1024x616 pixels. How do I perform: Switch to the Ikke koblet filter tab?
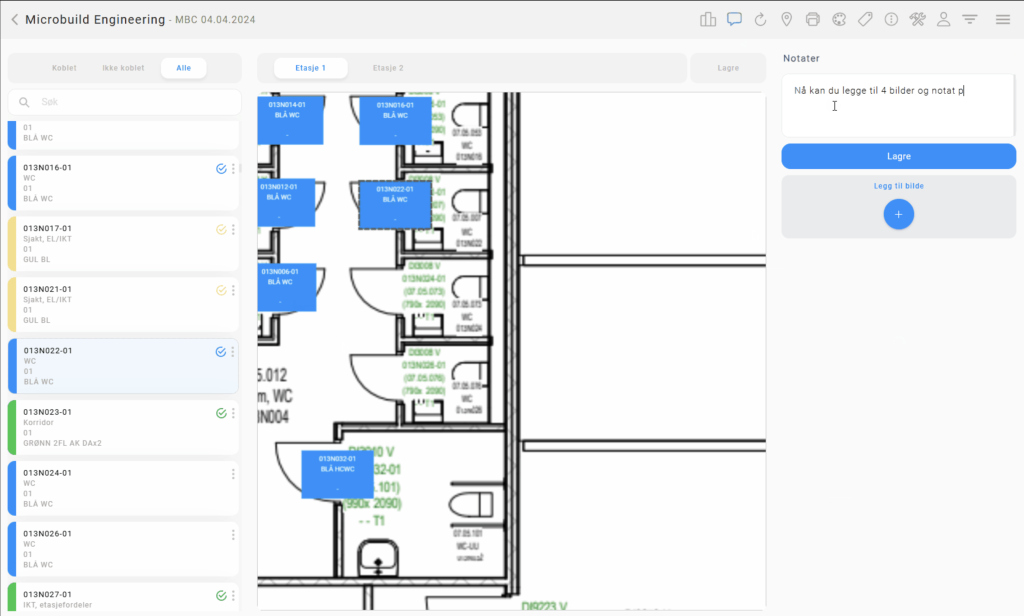(123, 68)
